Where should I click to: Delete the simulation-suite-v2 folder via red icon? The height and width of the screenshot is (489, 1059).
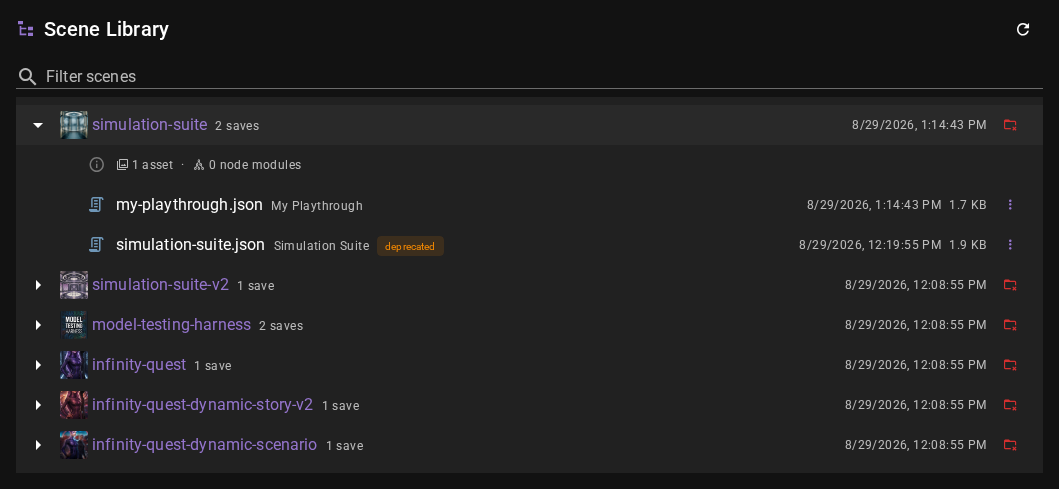point(1010,285)
